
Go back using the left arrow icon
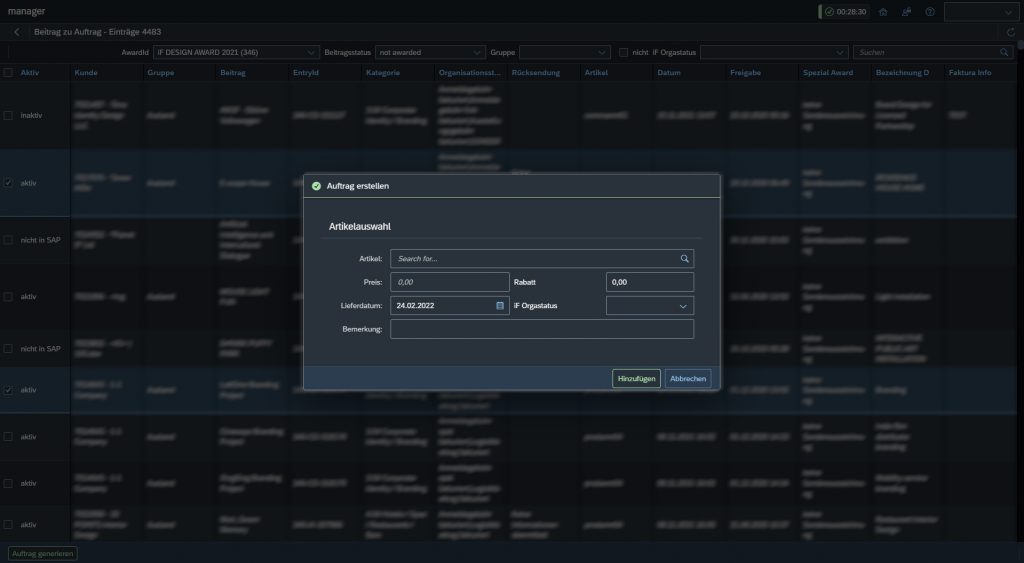coord(17,32)
